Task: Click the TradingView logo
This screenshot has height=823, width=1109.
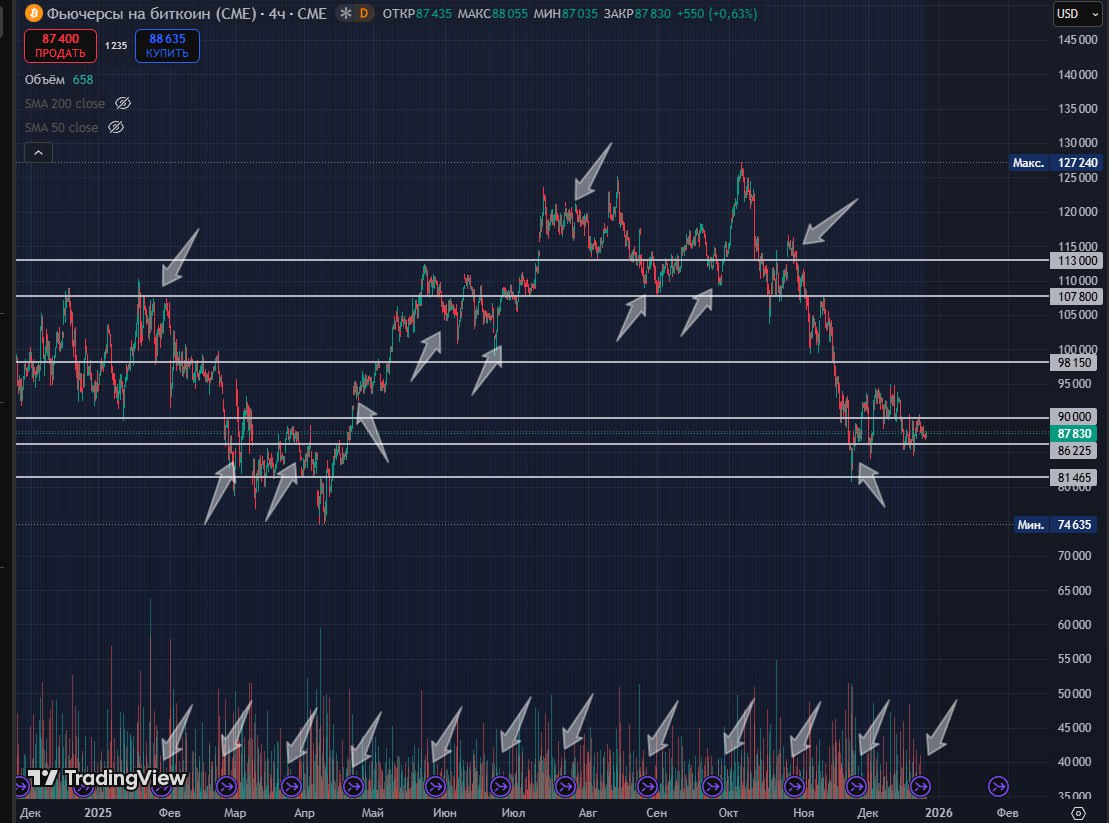Action: [106, 778]
